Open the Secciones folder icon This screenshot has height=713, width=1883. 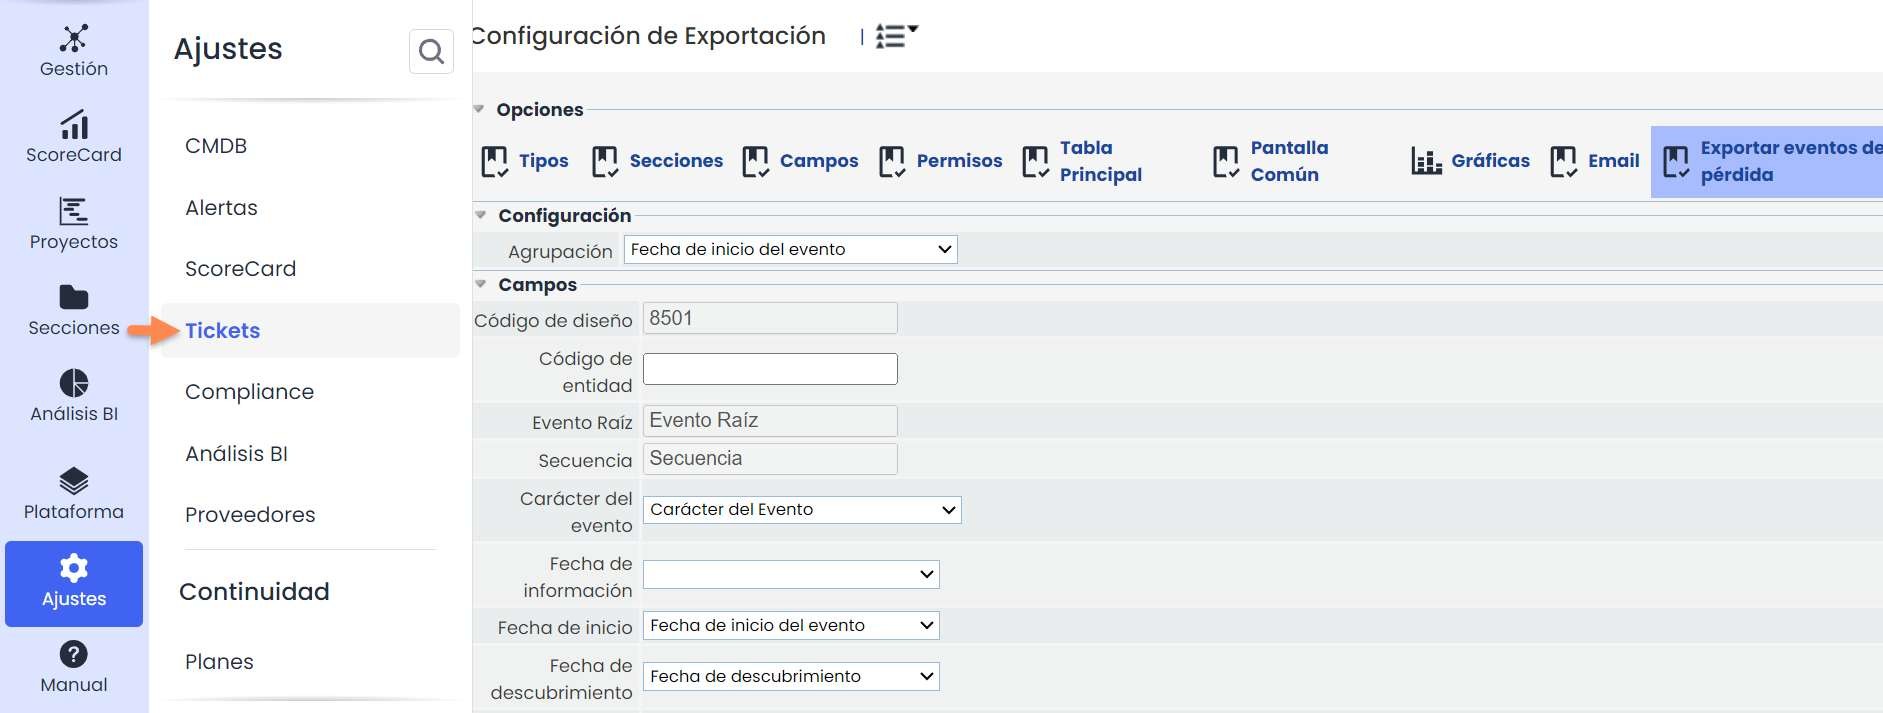click(74, 298)
